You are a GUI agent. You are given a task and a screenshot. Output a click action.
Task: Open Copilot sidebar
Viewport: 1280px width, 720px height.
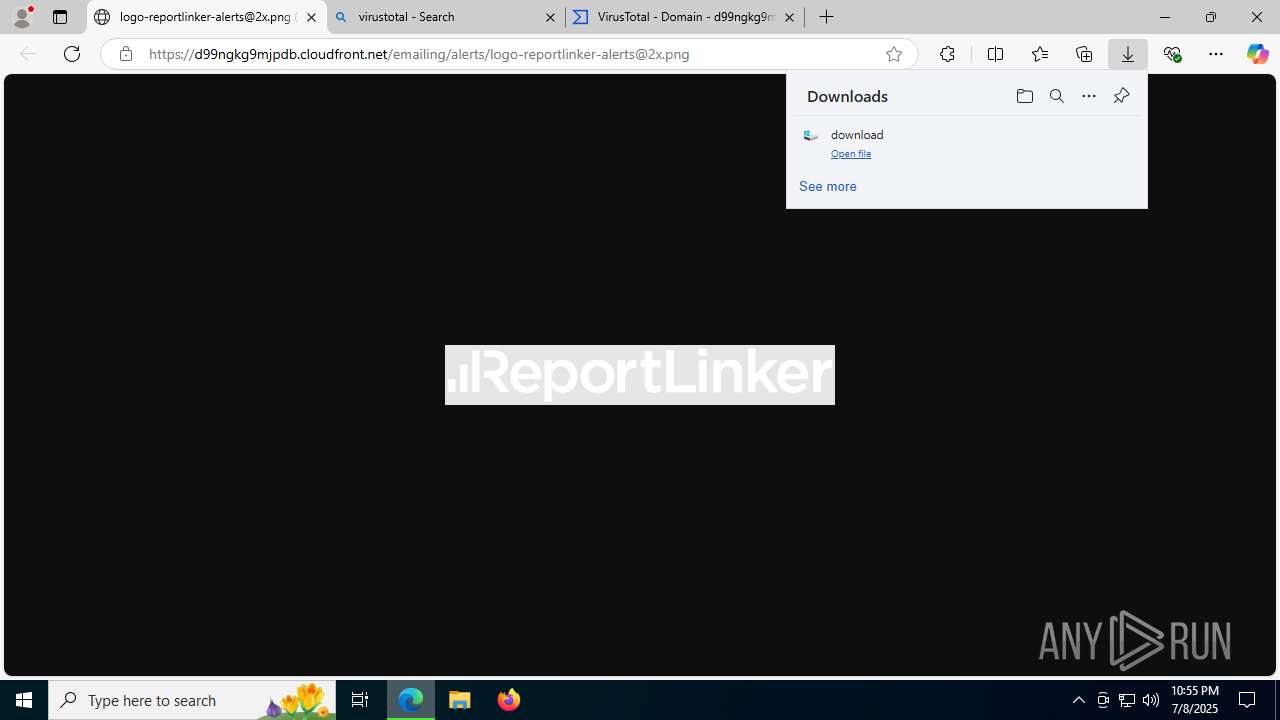[x=1258, y=54]
